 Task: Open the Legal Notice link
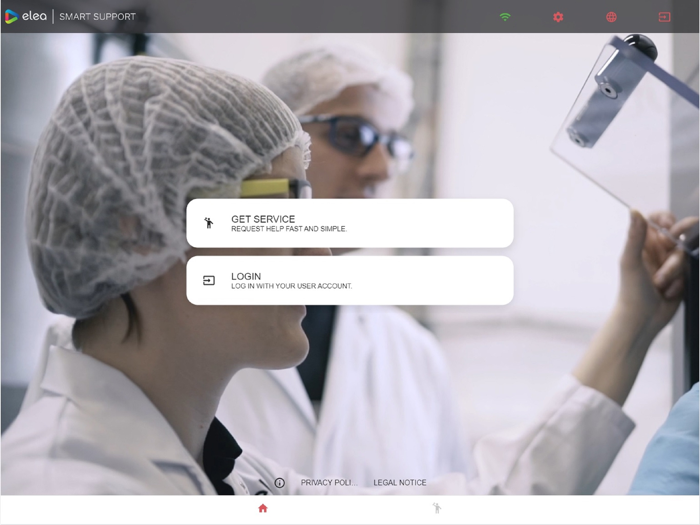pyautogui.click(x=400, y=483)
